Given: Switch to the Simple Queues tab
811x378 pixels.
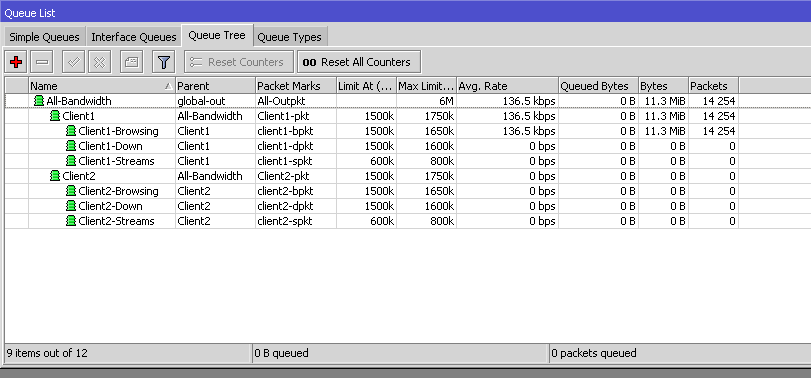Looking at the screenshot, I should pyautogui.click(x=44, y=37).
